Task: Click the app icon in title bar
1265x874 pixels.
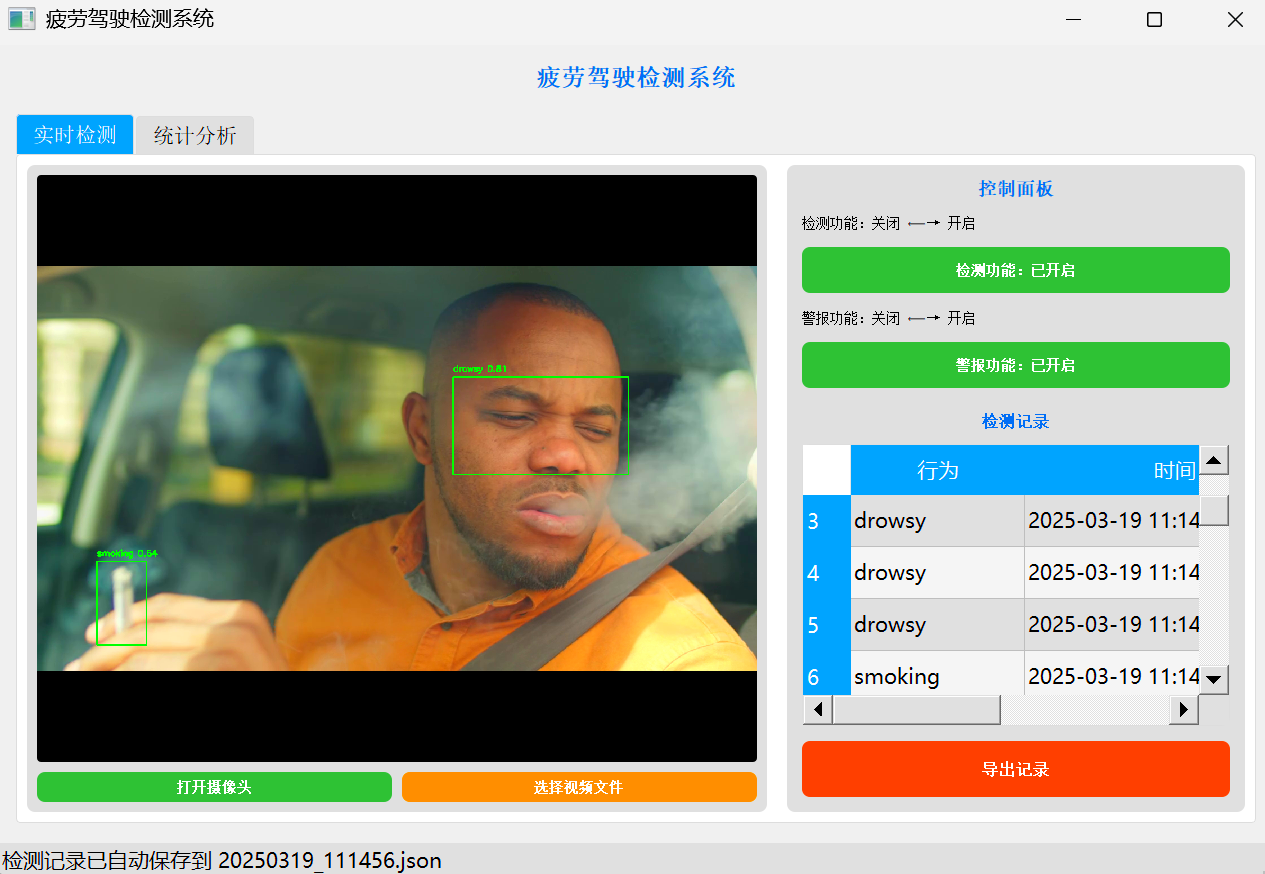Action: 22,19
